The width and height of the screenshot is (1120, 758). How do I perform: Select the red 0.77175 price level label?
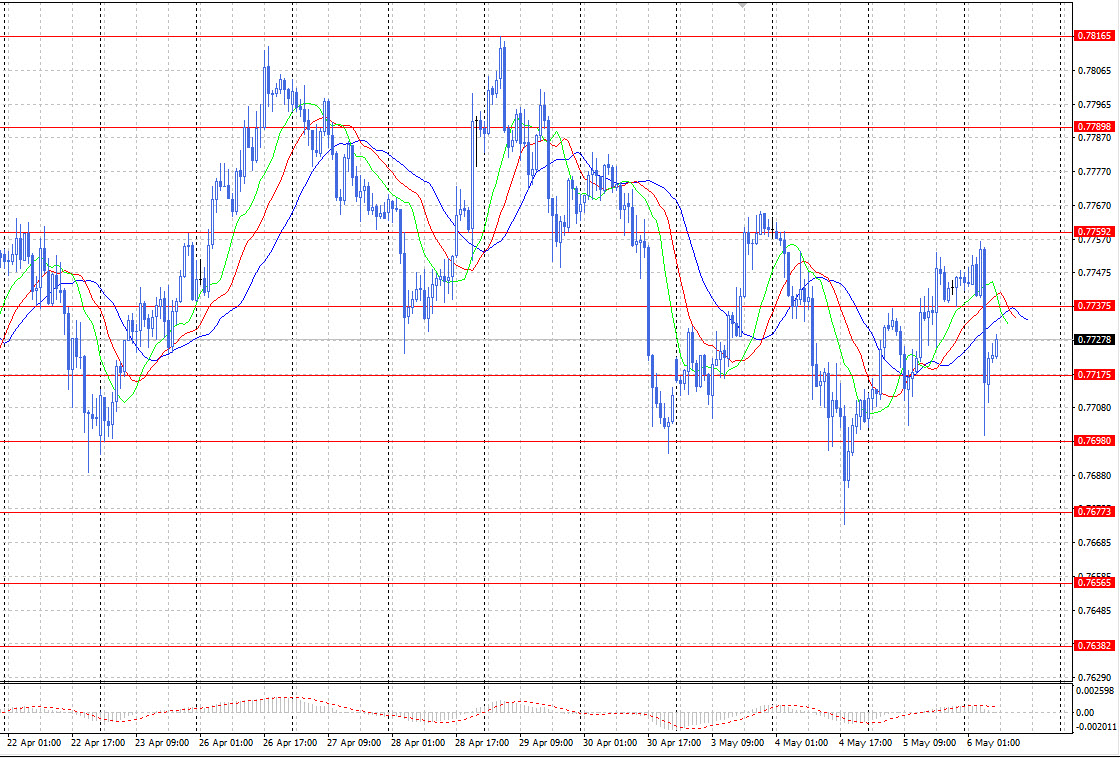(x=1094, y=375)
